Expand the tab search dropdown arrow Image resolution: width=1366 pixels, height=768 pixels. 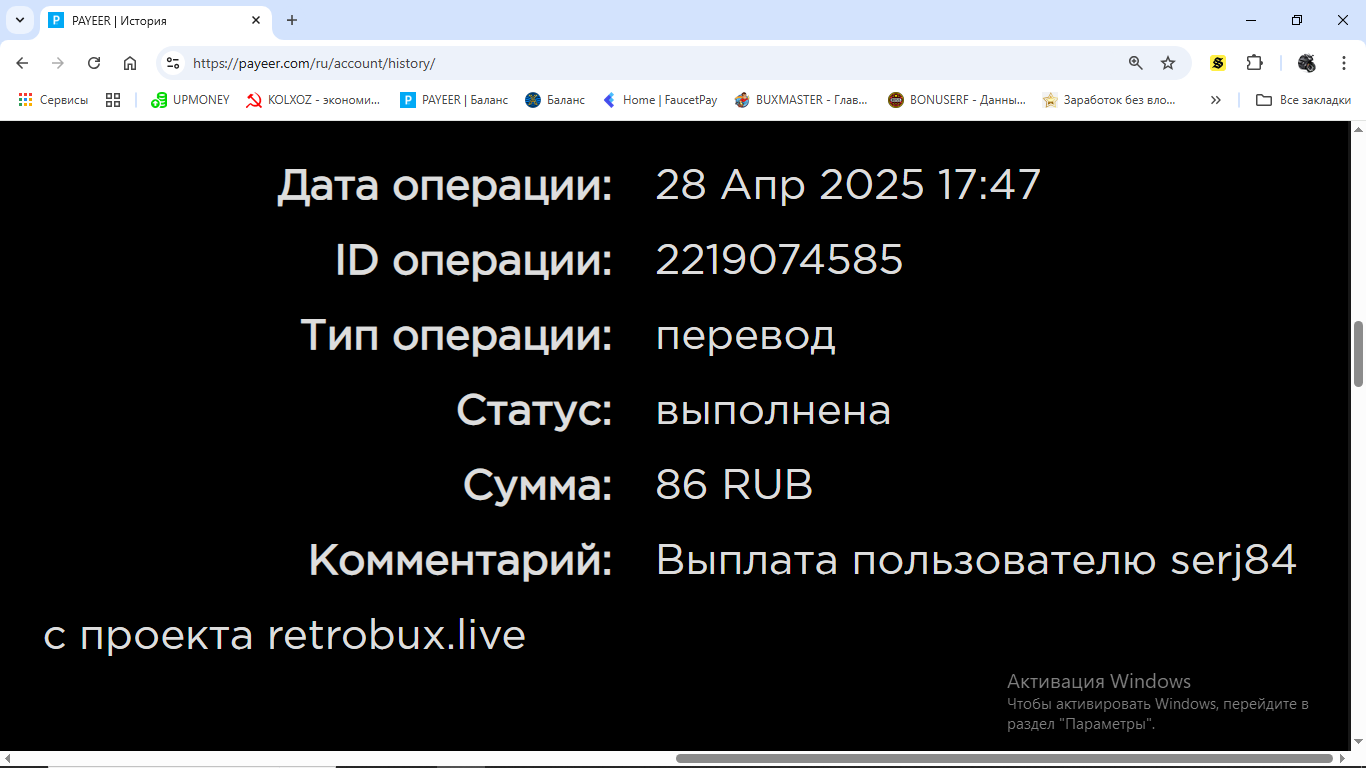coord(19,20)
